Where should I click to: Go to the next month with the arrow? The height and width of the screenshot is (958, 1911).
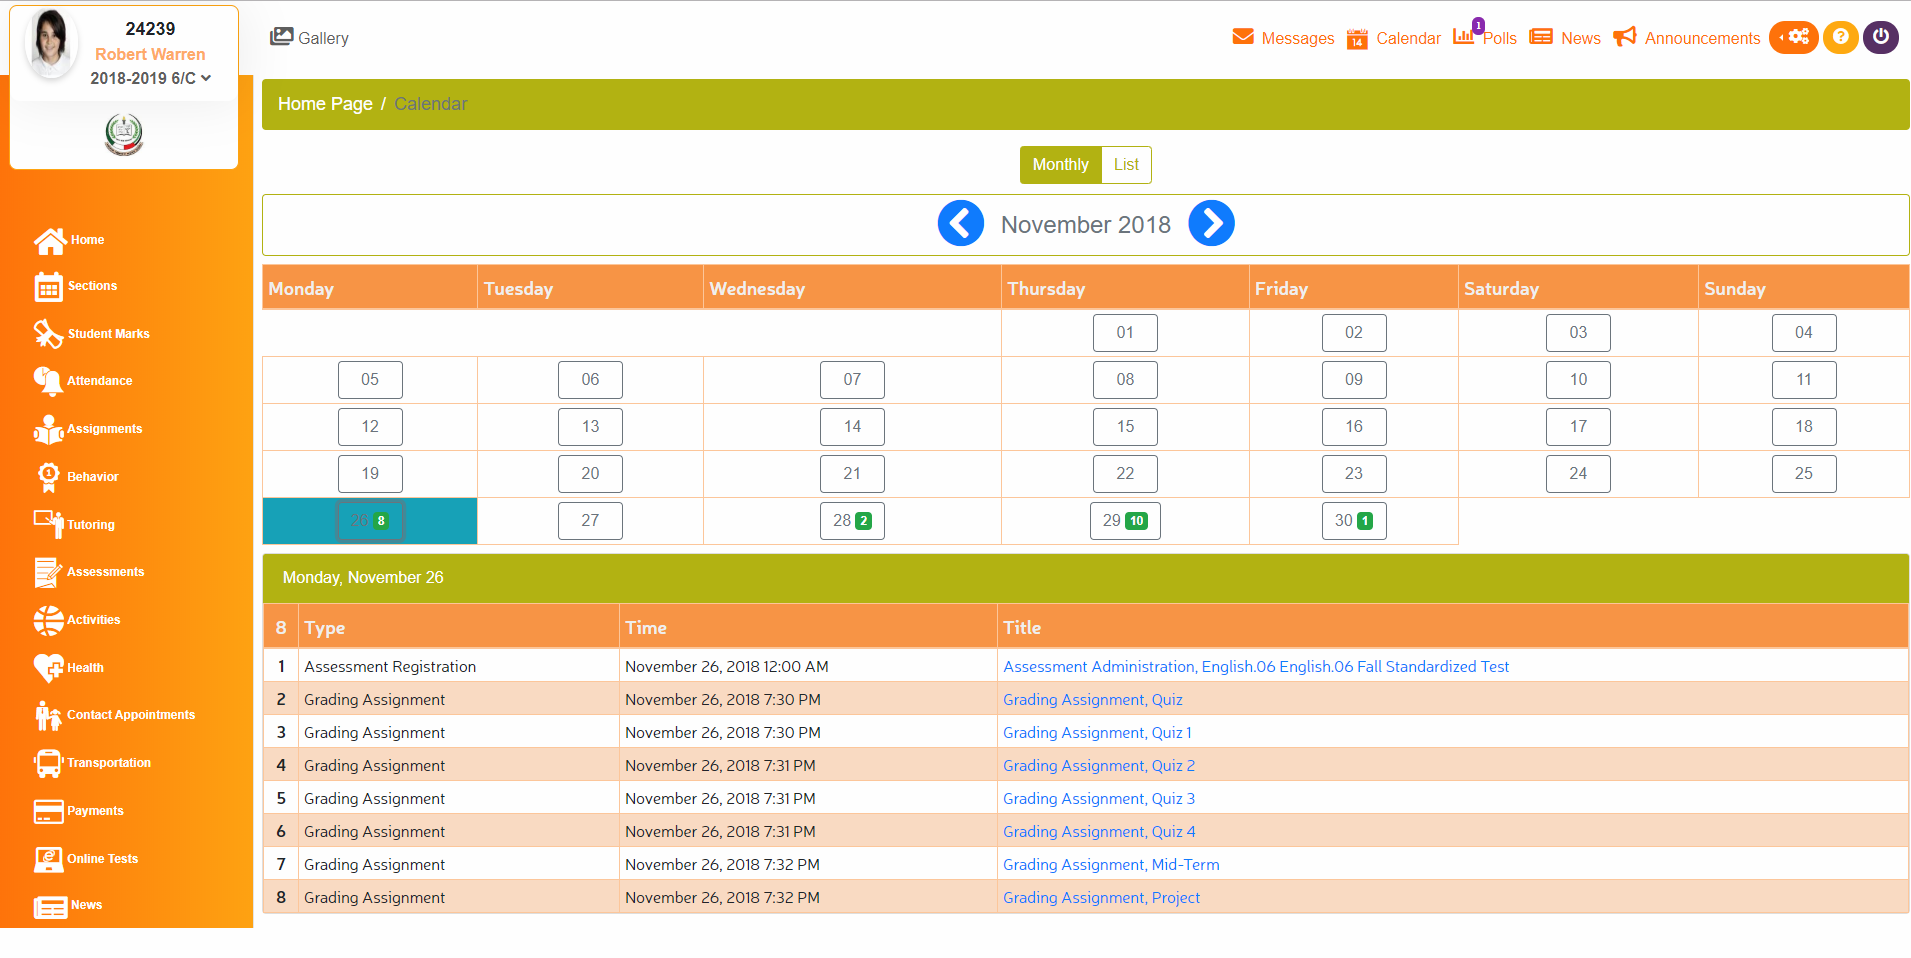click(x=1211, y=223)
